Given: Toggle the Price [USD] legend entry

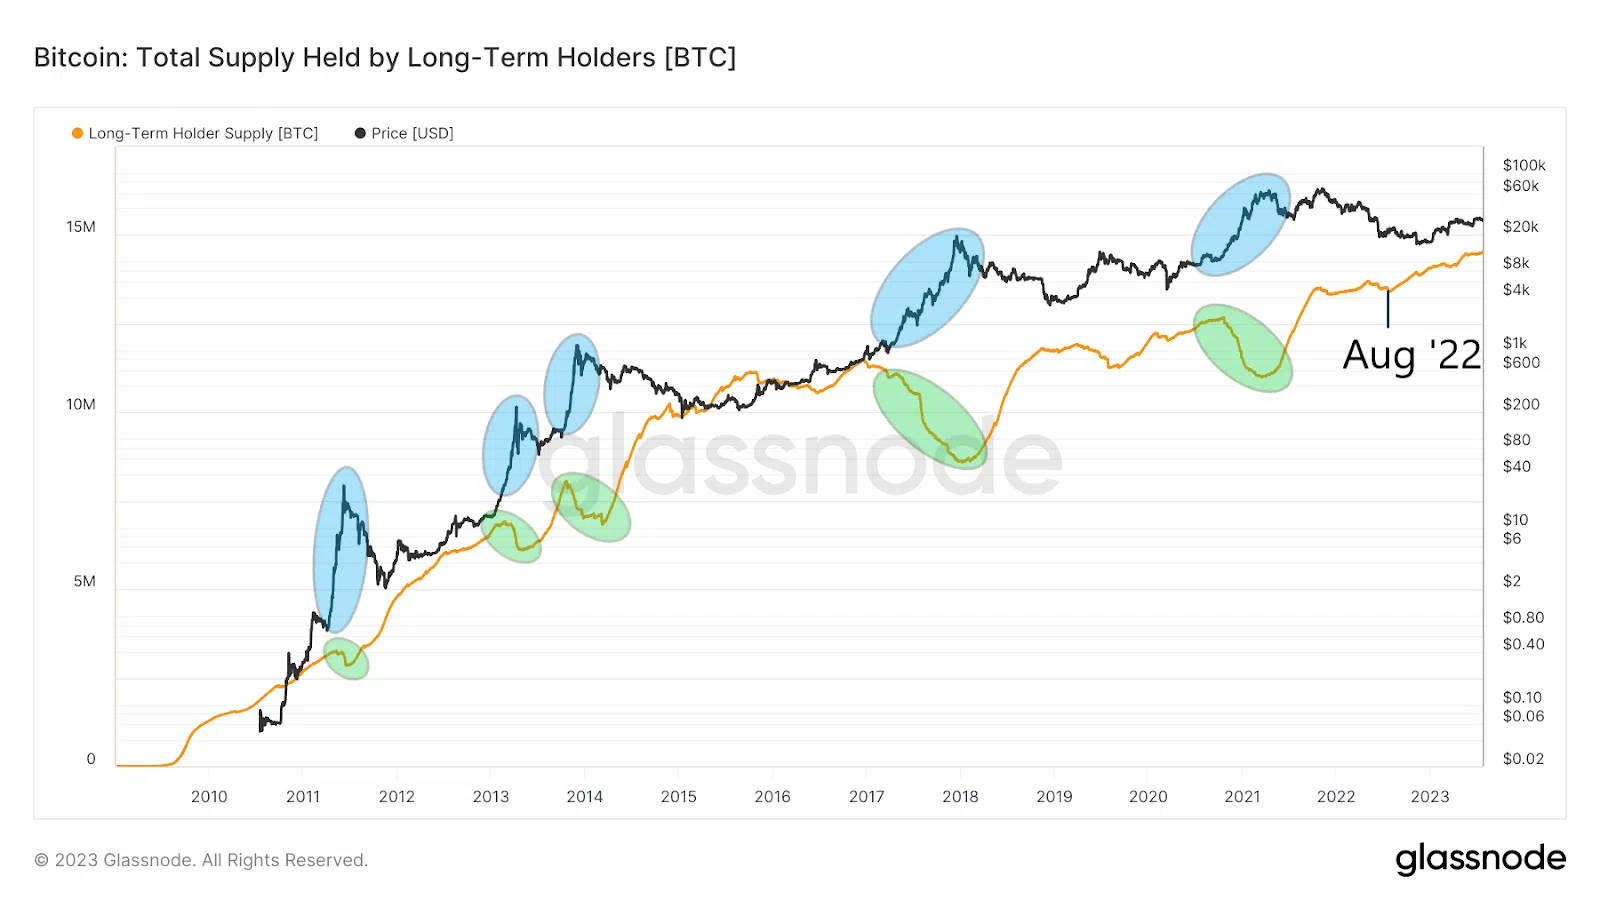Looking at the screenshot, I should pyautogui.click(x=404, y=133).
